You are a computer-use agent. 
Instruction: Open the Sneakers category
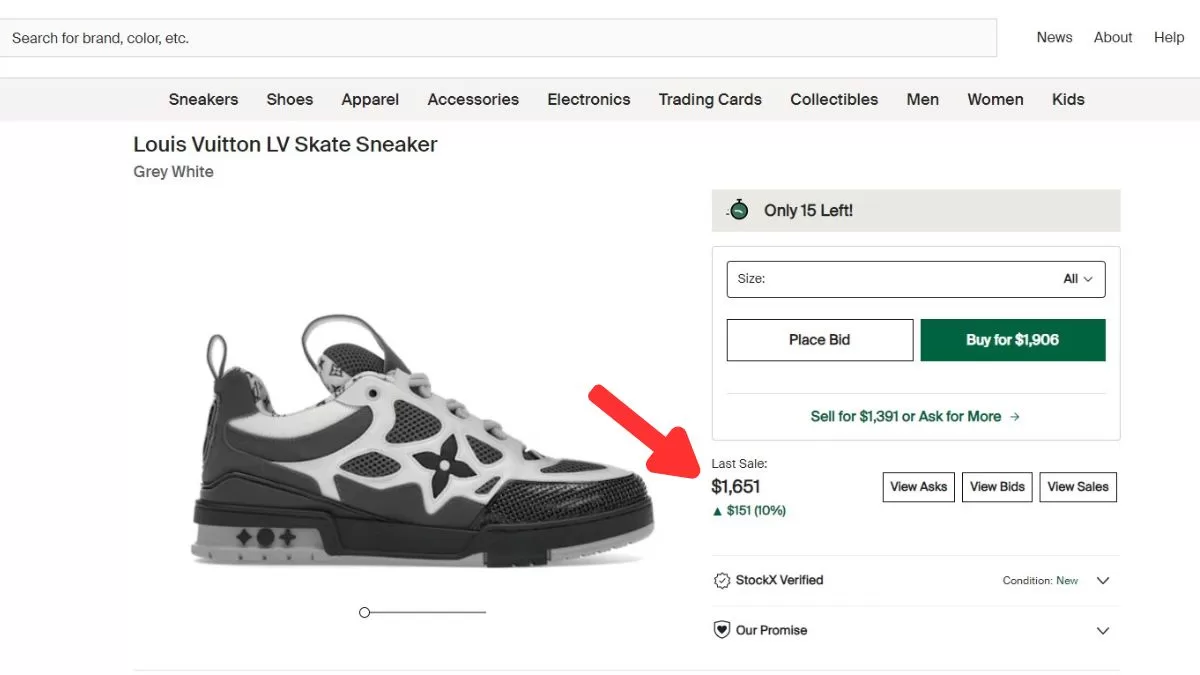point(203,99)
